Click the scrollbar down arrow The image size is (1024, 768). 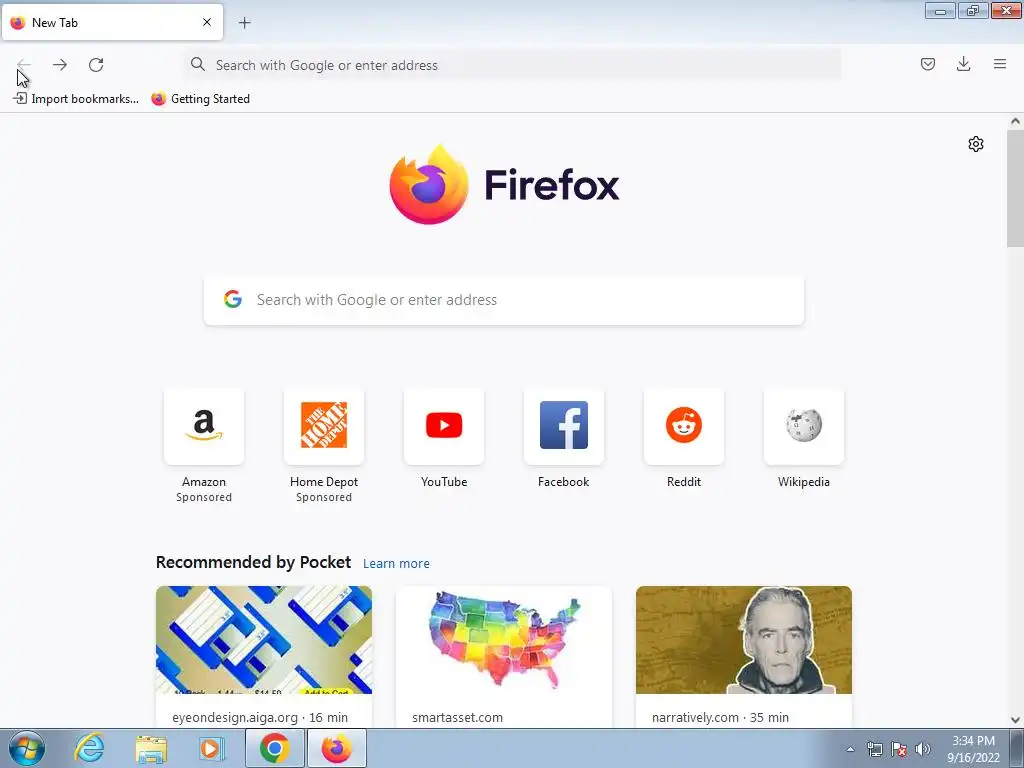(x=1015, y=720)
